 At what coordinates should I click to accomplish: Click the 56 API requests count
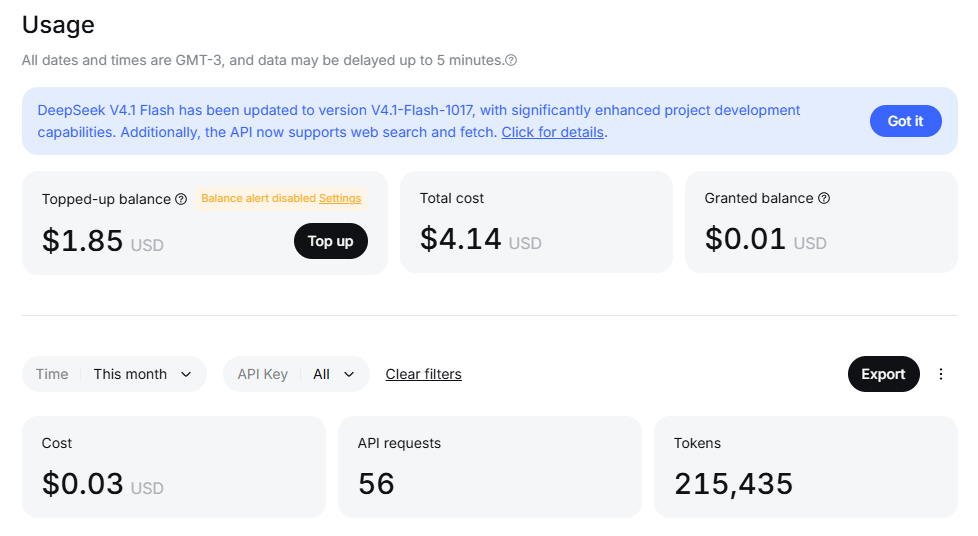376,484
